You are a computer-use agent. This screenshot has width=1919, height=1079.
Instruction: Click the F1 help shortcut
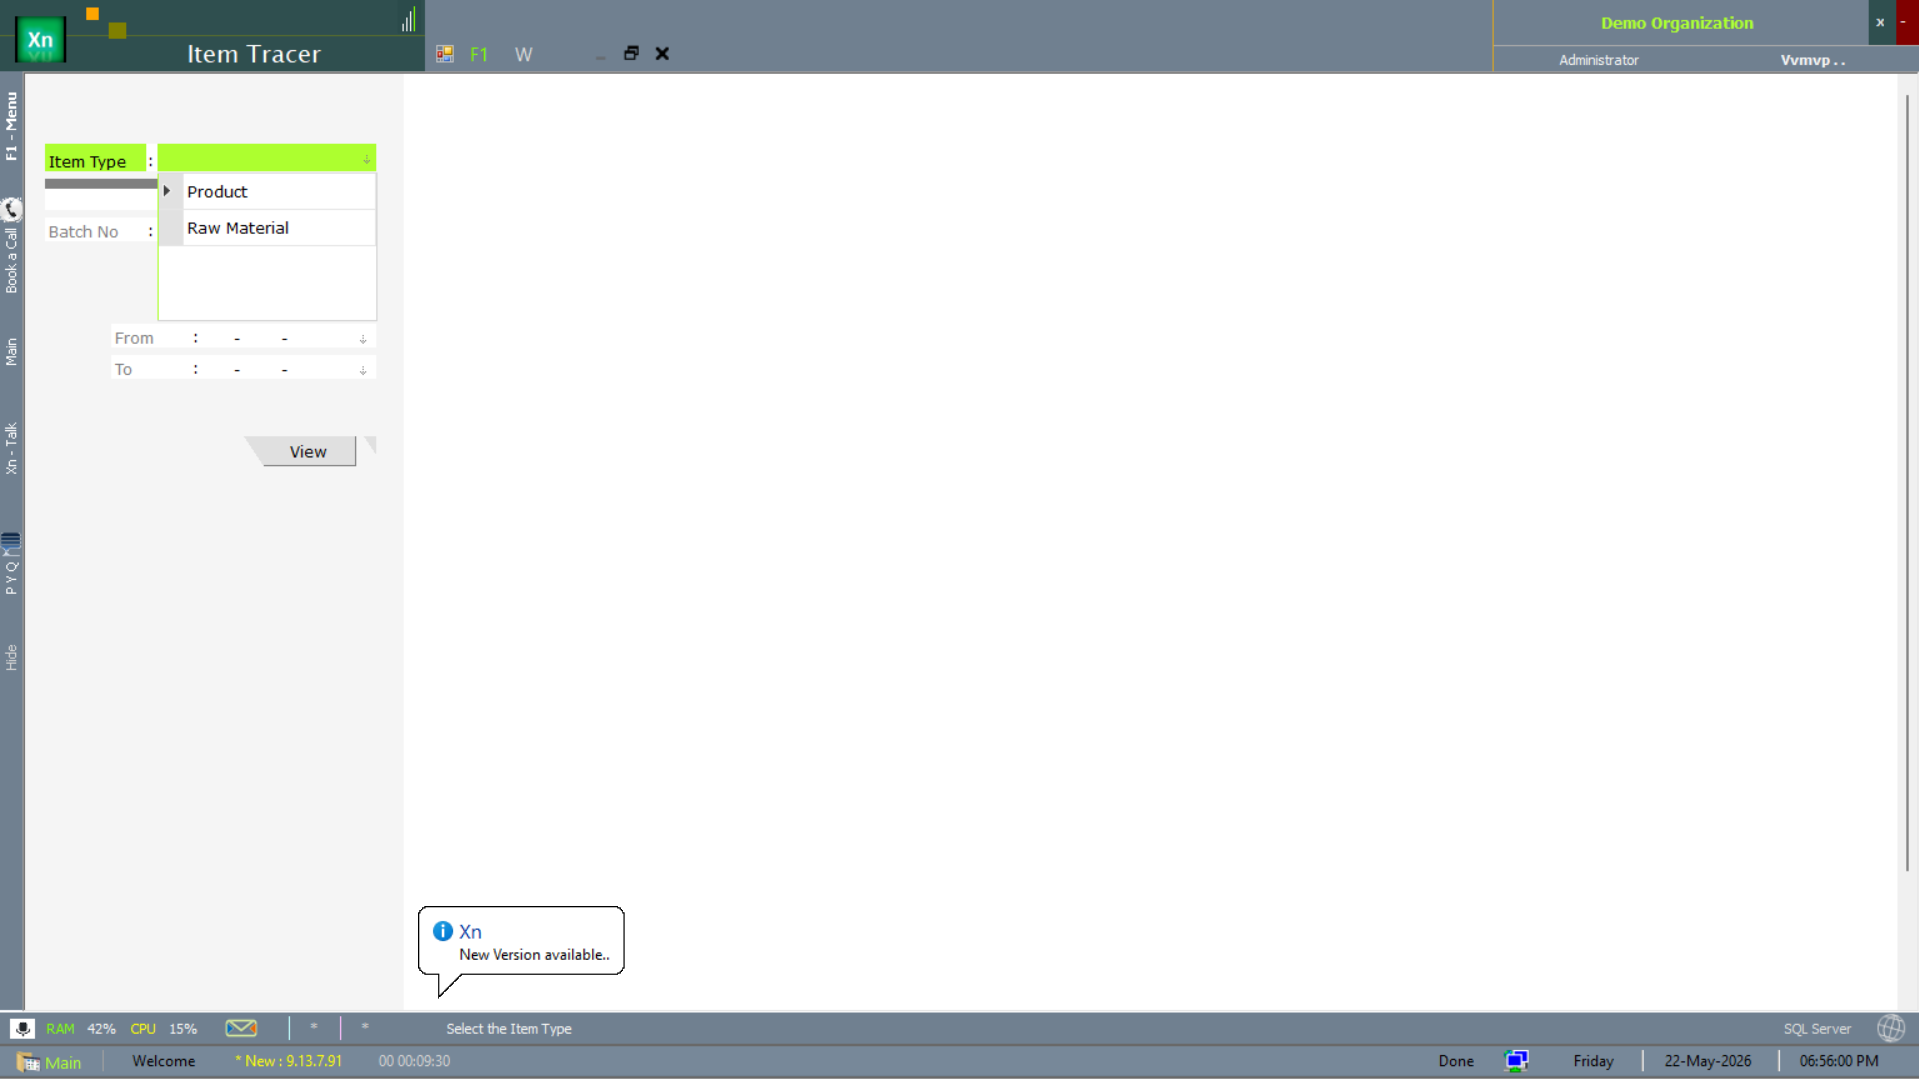pyautogui.click(x=479, y=54)
